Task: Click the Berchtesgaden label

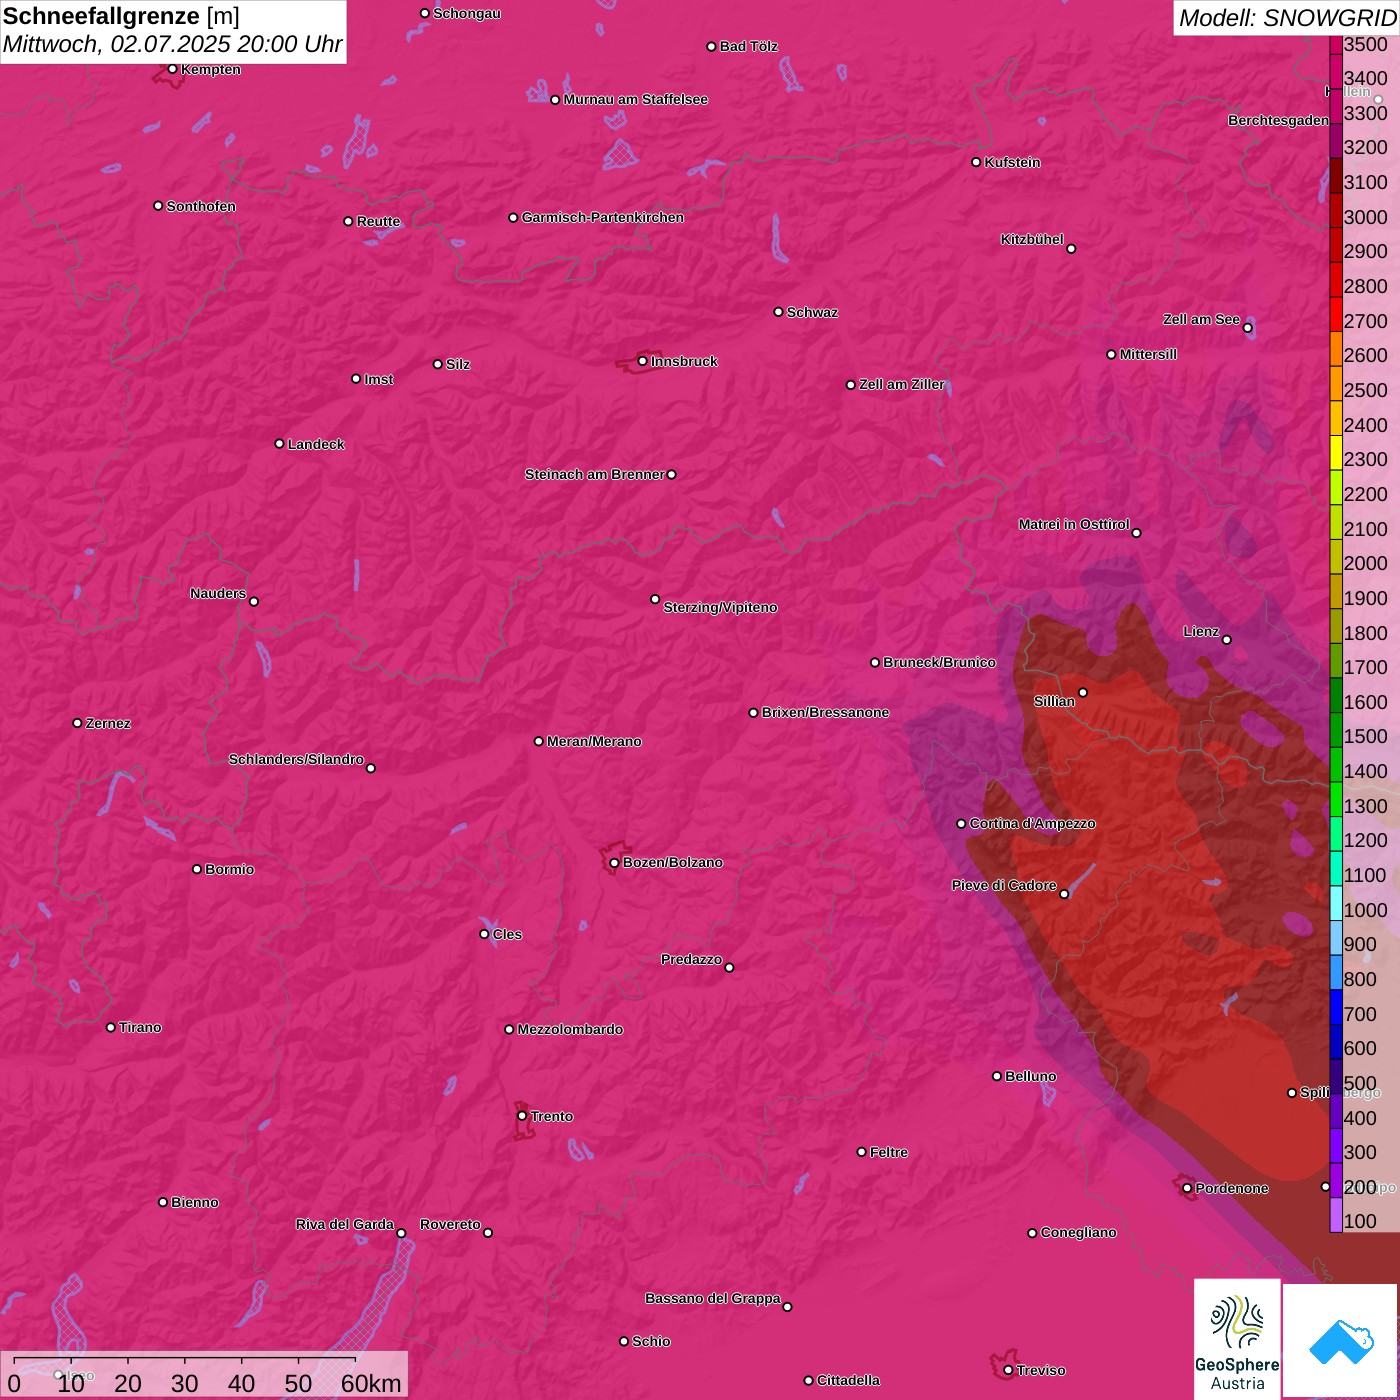Action: pos(1278,120)
